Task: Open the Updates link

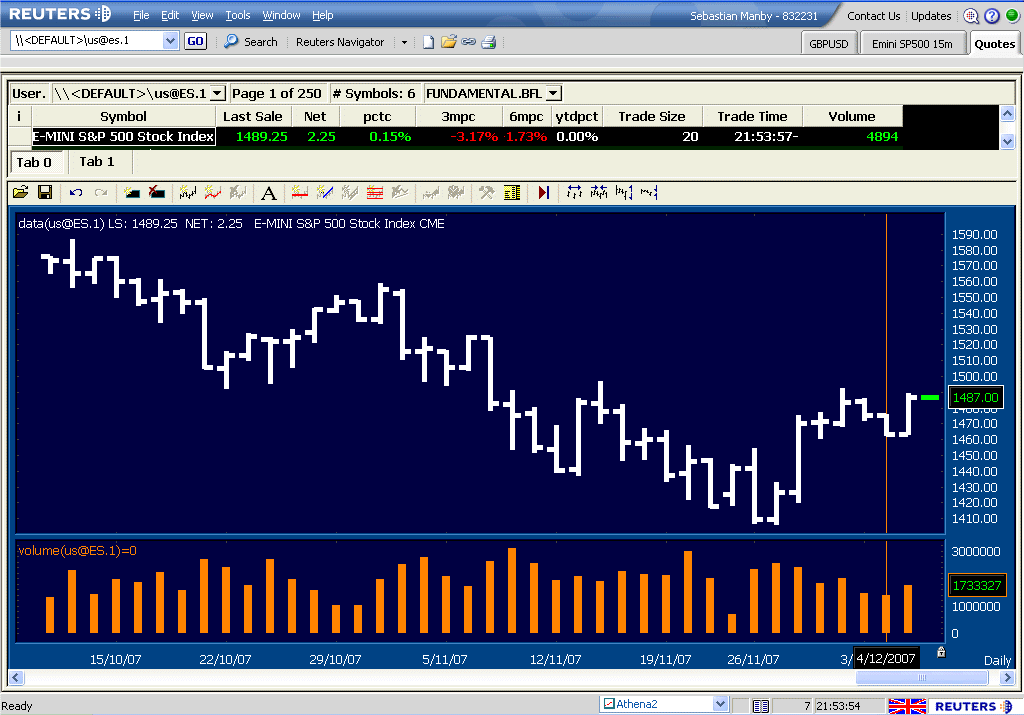Action: coord(931,16)
